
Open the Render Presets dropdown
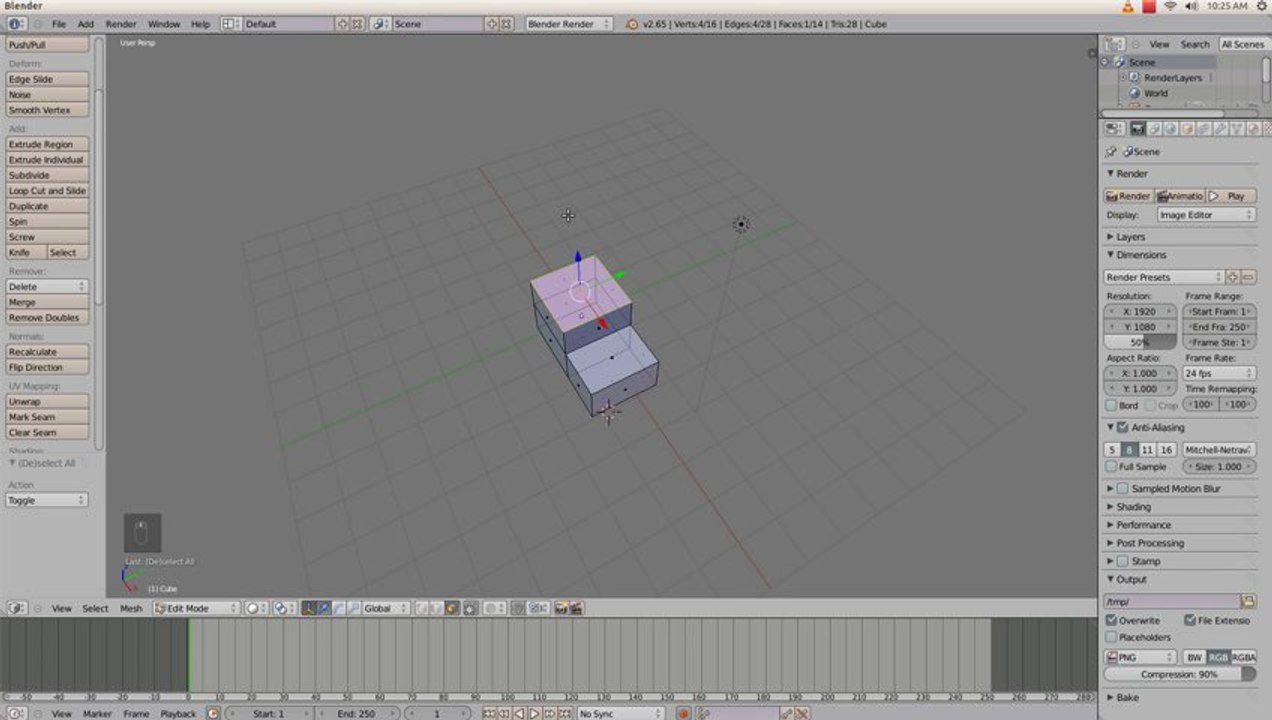(x=1164, y=277)
